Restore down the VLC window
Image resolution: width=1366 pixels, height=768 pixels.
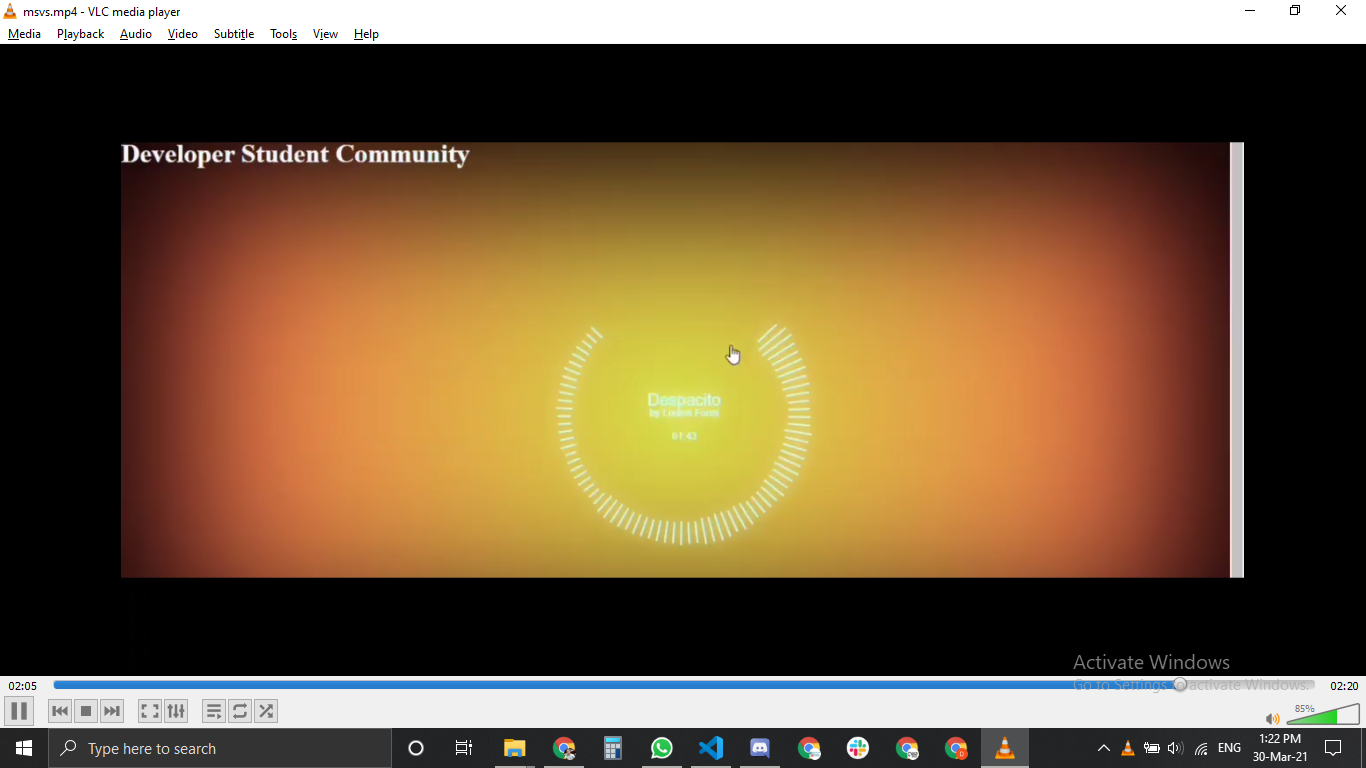click(x=1295, y=11)
